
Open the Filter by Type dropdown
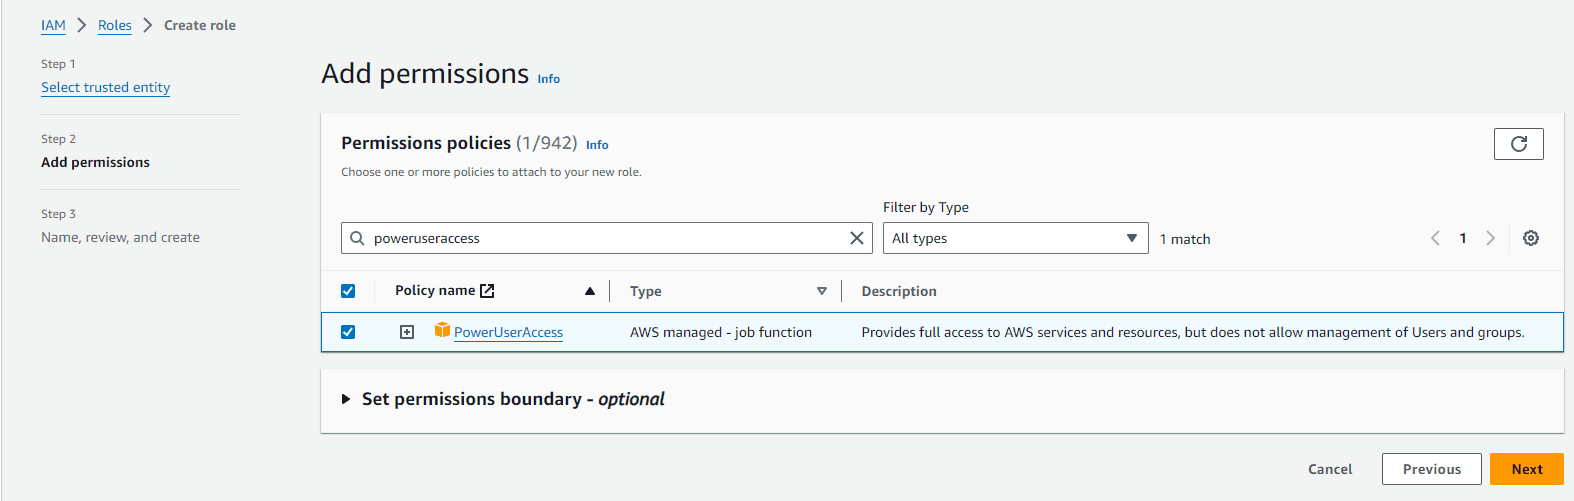(x=1015, y=238)
